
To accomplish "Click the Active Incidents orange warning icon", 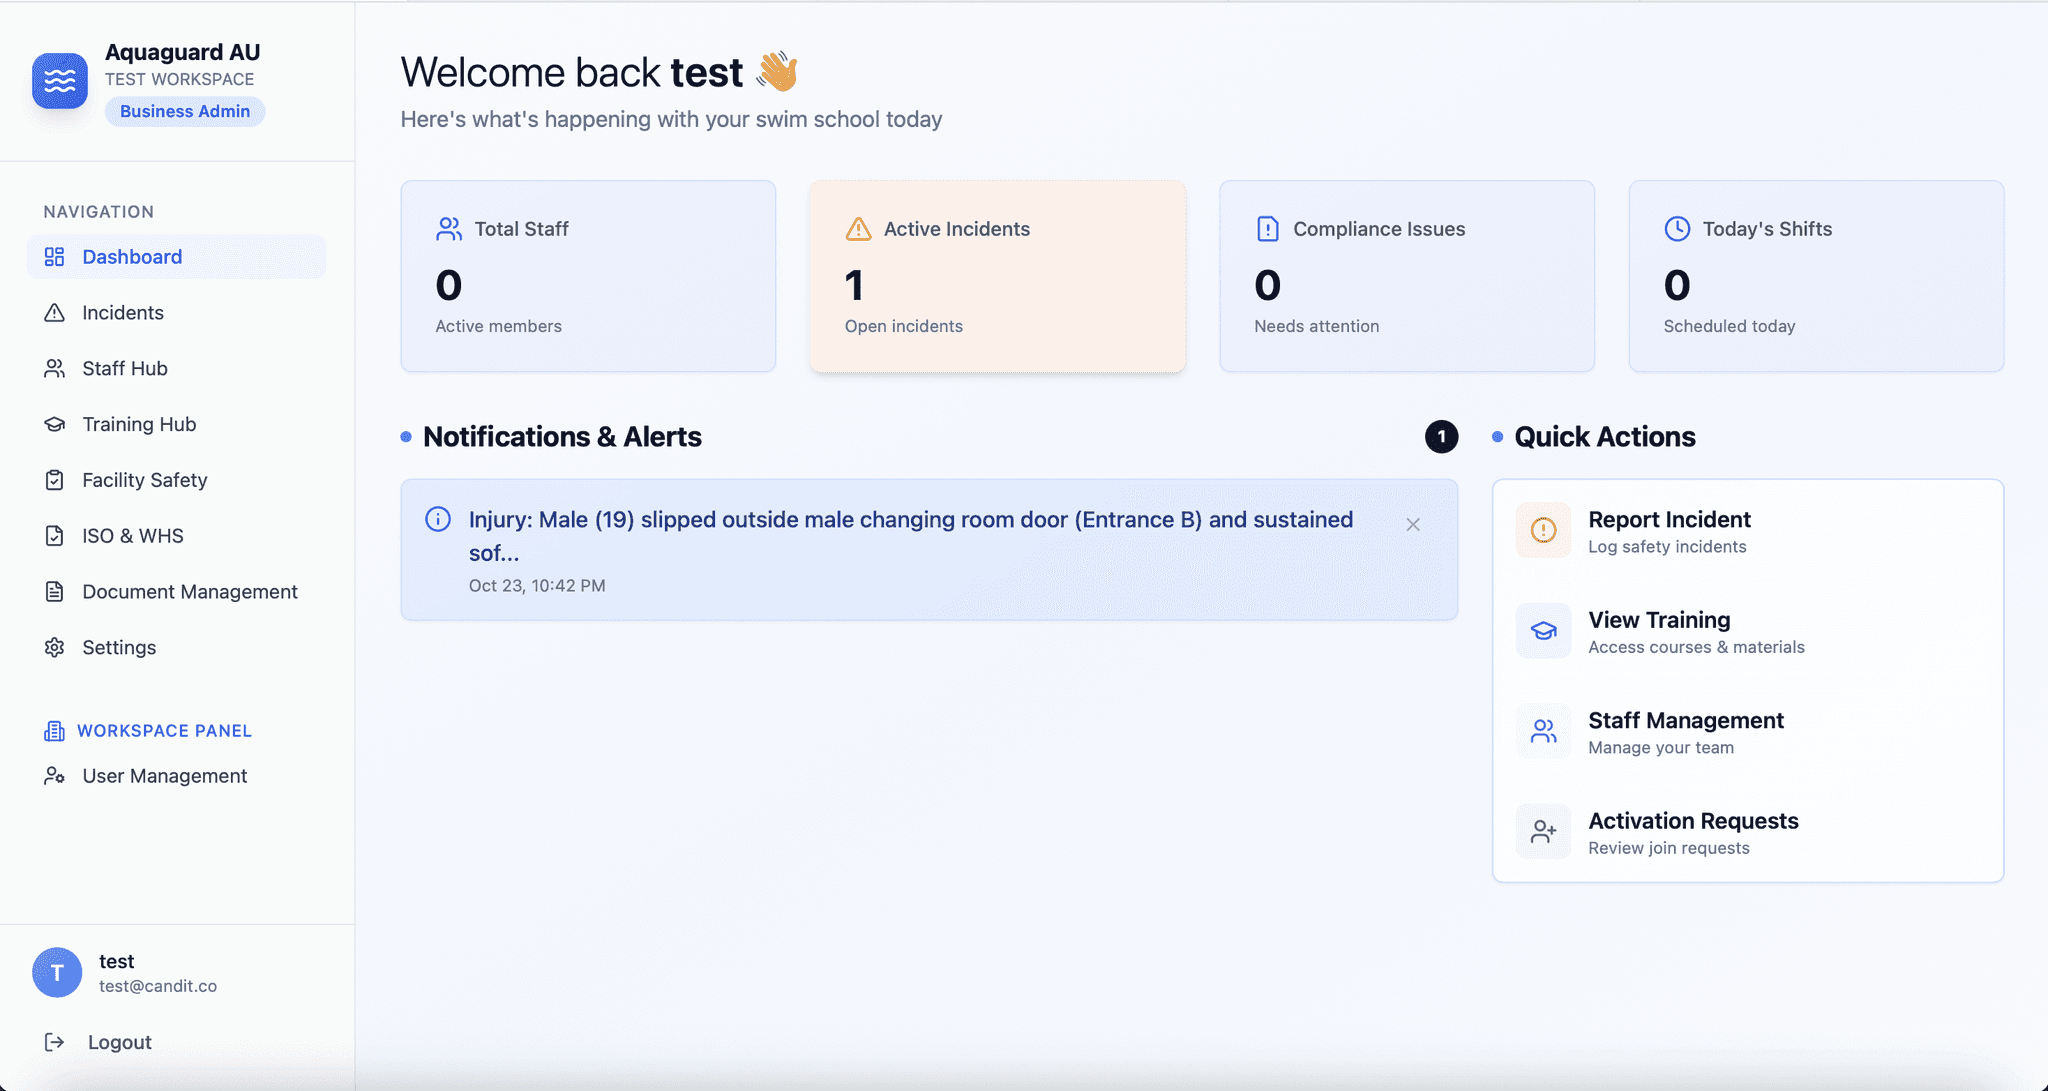I will [858, 229].
